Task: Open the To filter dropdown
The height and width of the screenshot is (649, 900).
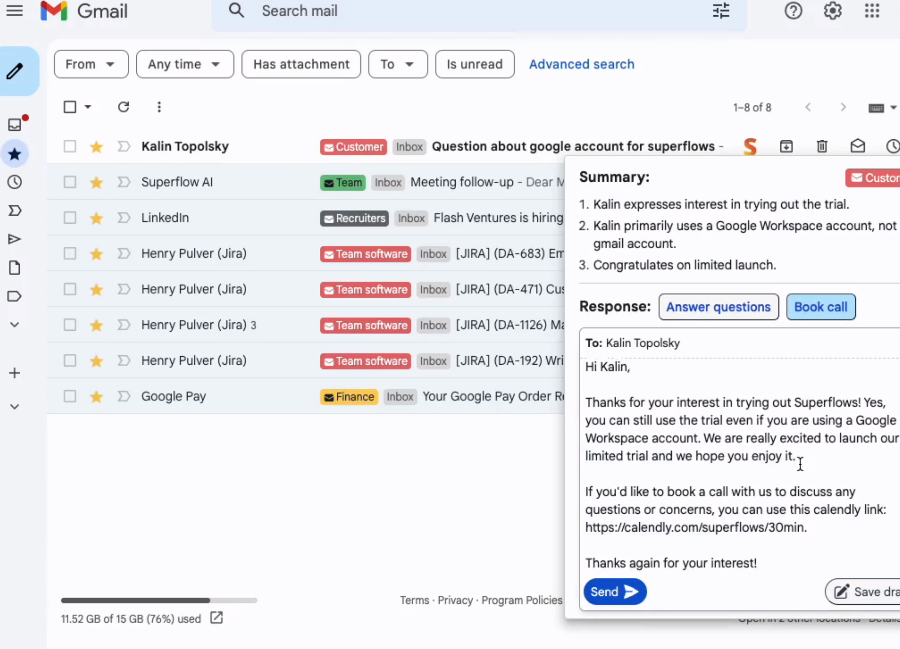Action: [x=398, y=64]
